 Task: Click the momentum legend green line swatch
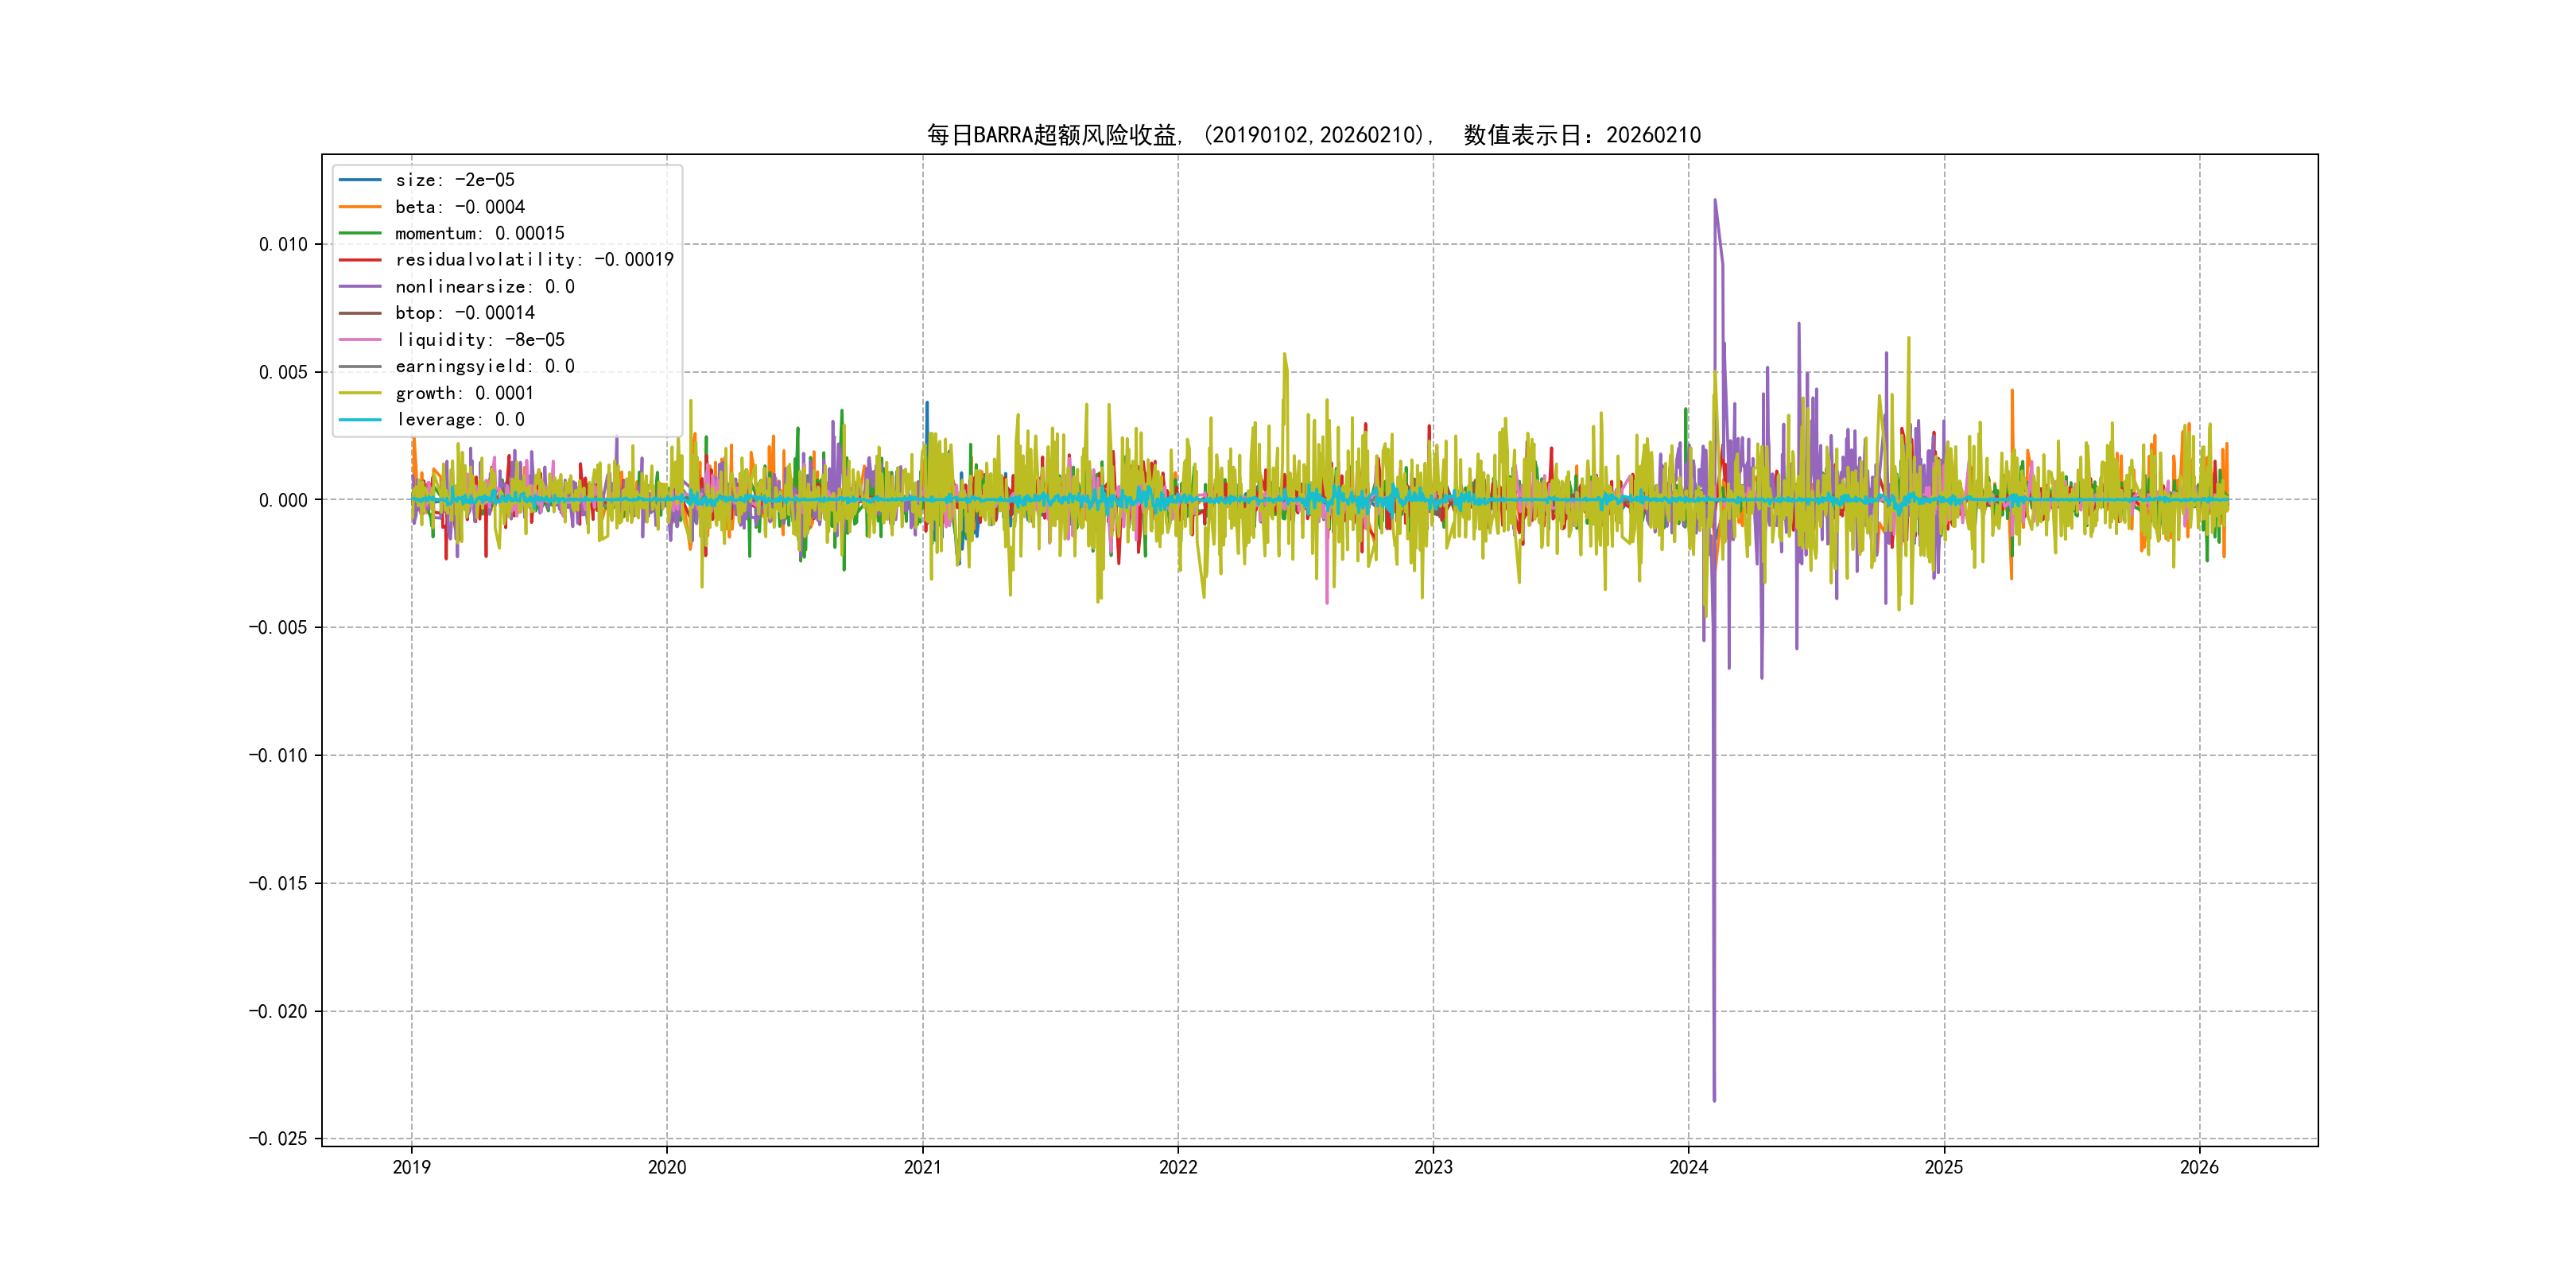coord(360,233)
